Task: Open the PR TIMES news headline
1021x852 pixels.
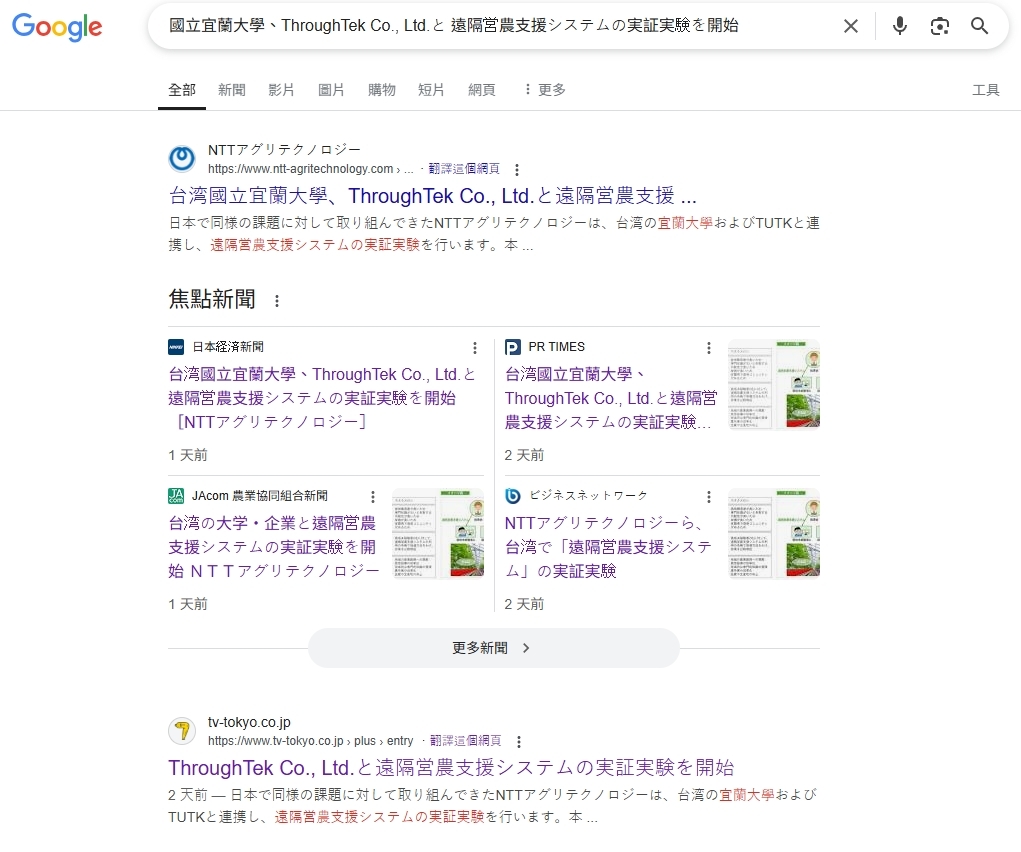Action: (610, 398)
